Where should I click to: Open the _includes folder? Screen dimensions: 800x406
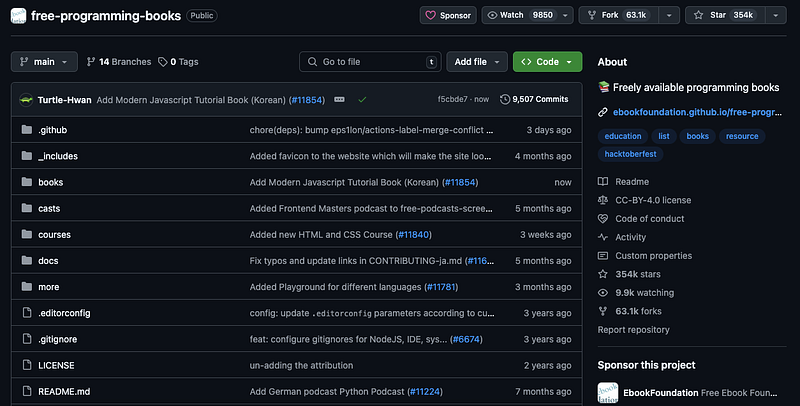(x=58, y=156)
